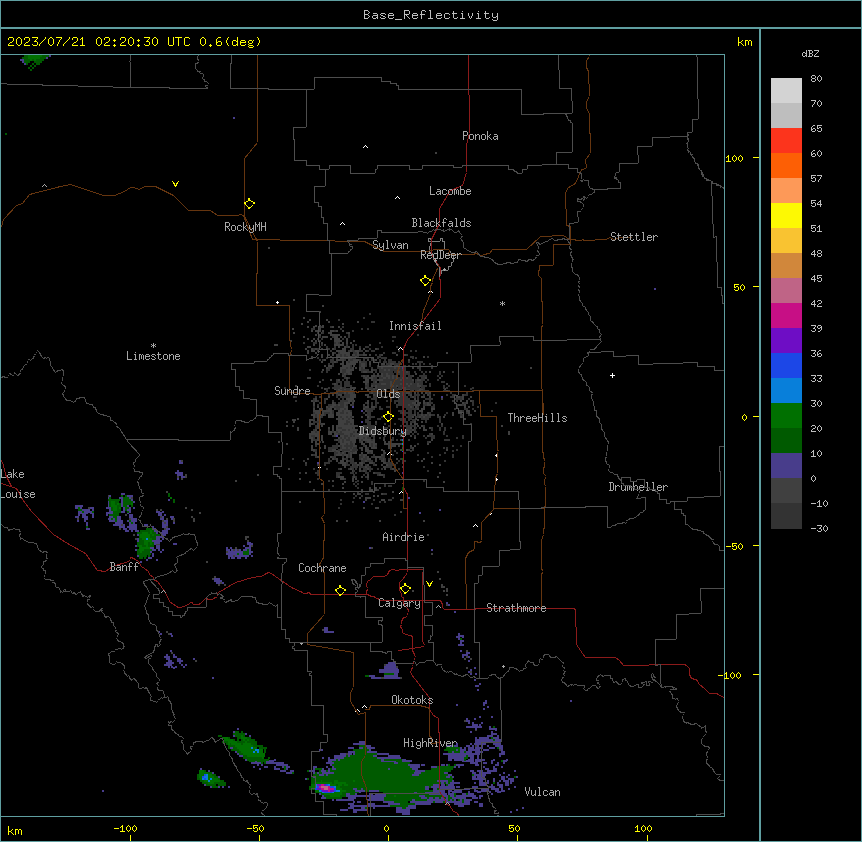Click the yellow V marker east of Calgary

click(x=429, y=584)
